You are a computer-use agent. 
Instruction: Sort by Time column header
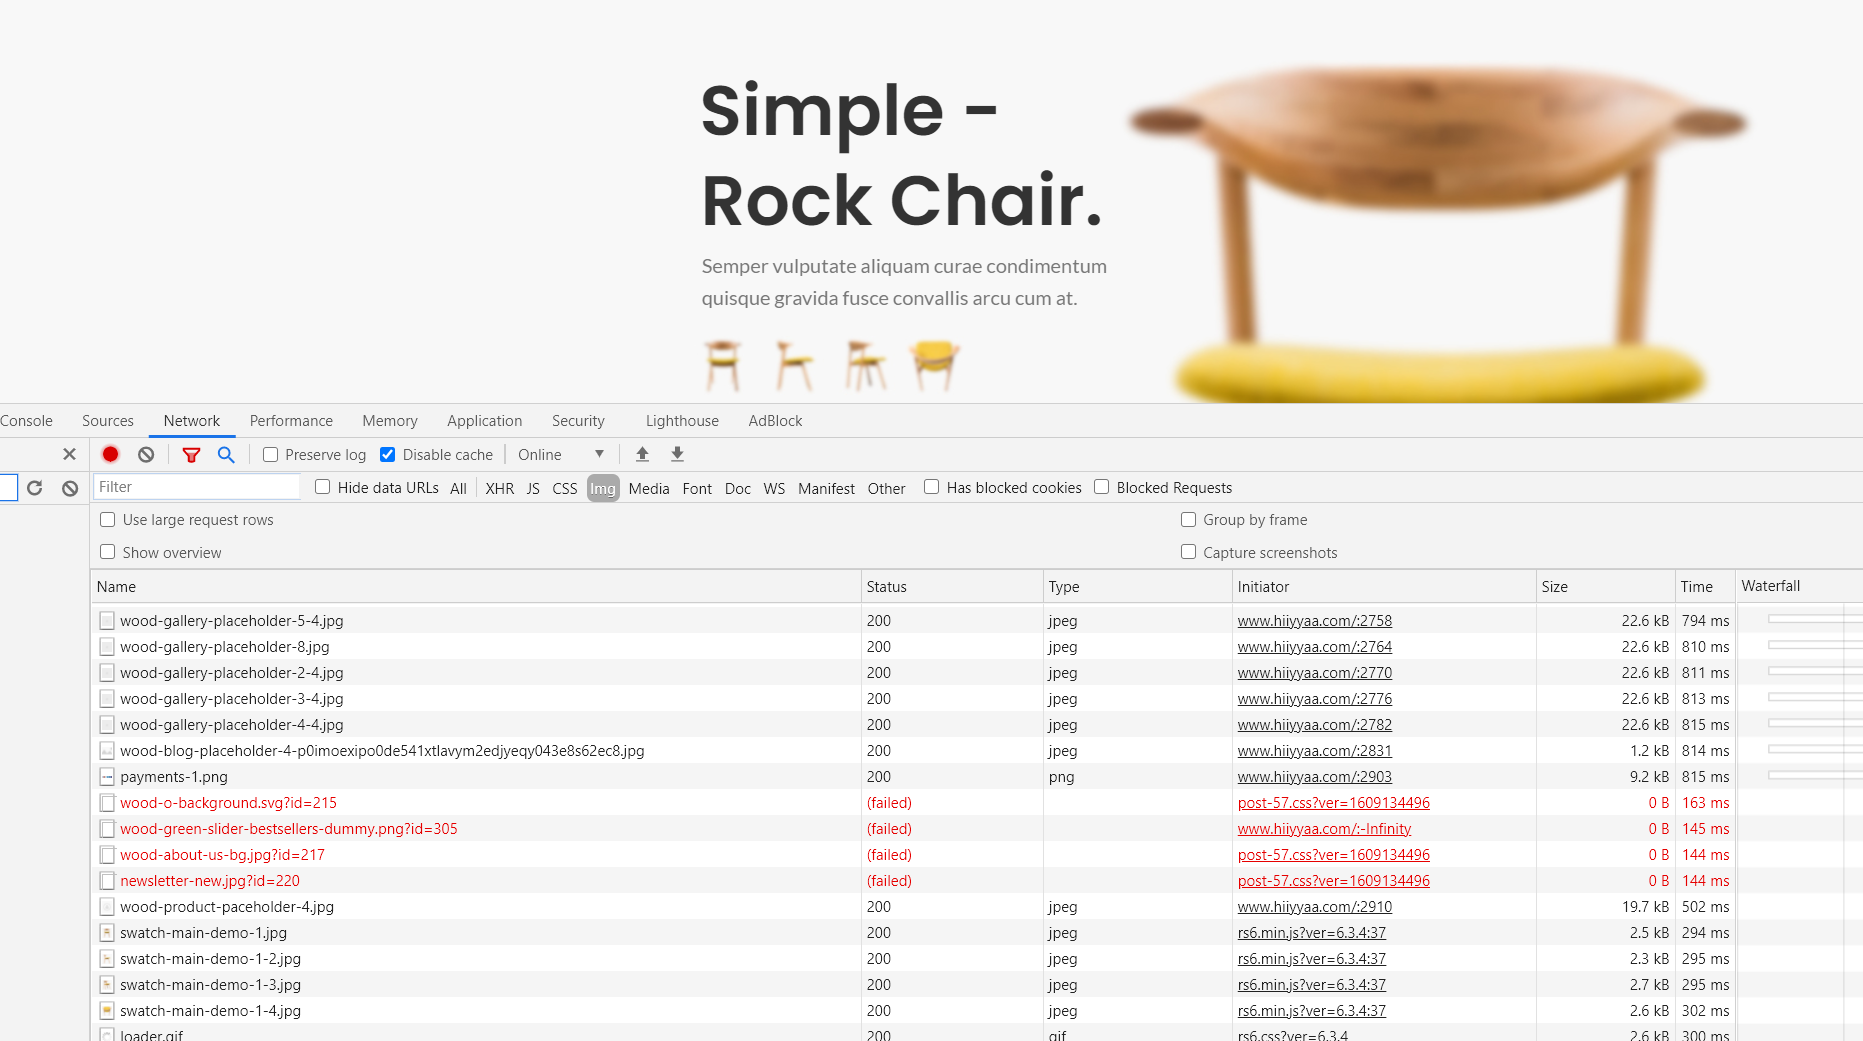[1705, 587]
